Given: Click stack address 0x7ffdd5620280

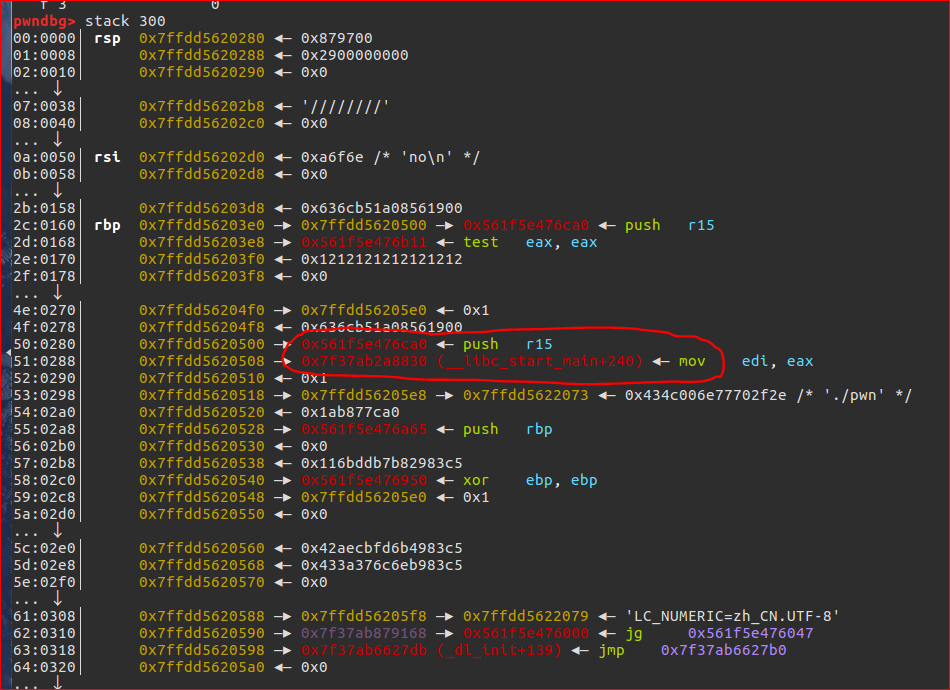Looking at the screenshot, I should pos(202,38).
